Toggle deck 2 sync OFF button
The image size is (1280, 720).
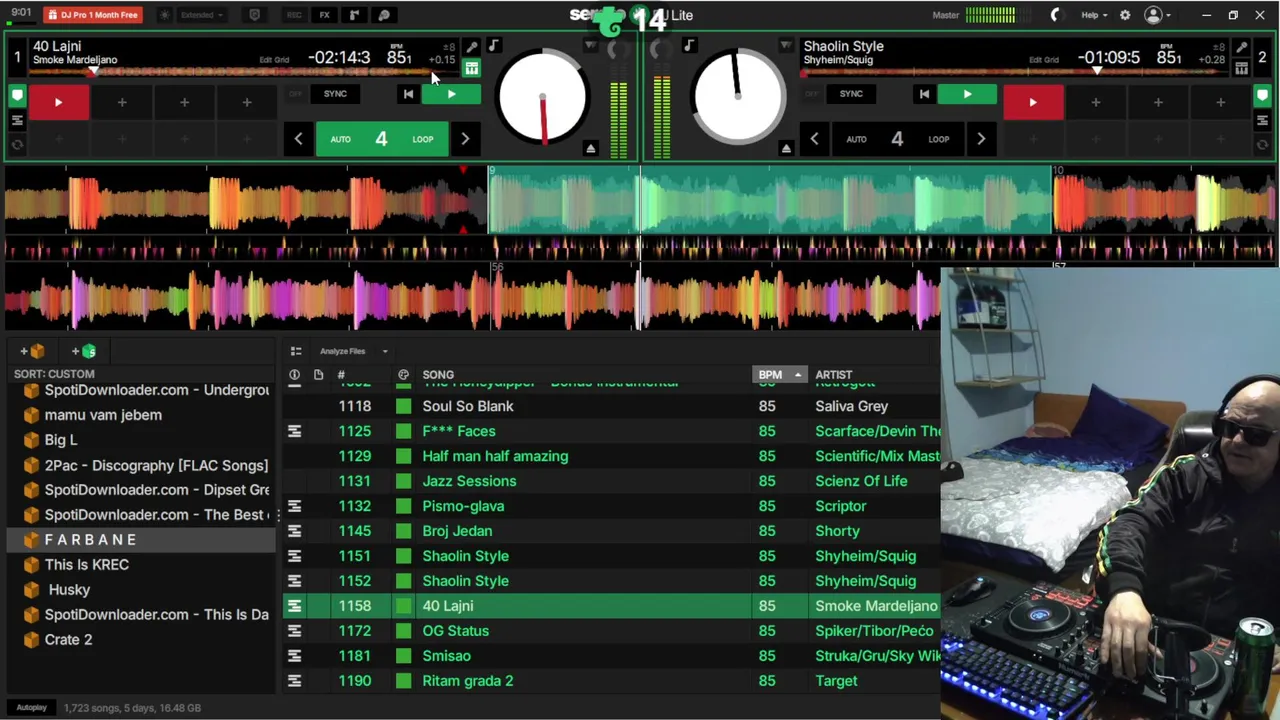pyautogui.click(x=811, y=94)
